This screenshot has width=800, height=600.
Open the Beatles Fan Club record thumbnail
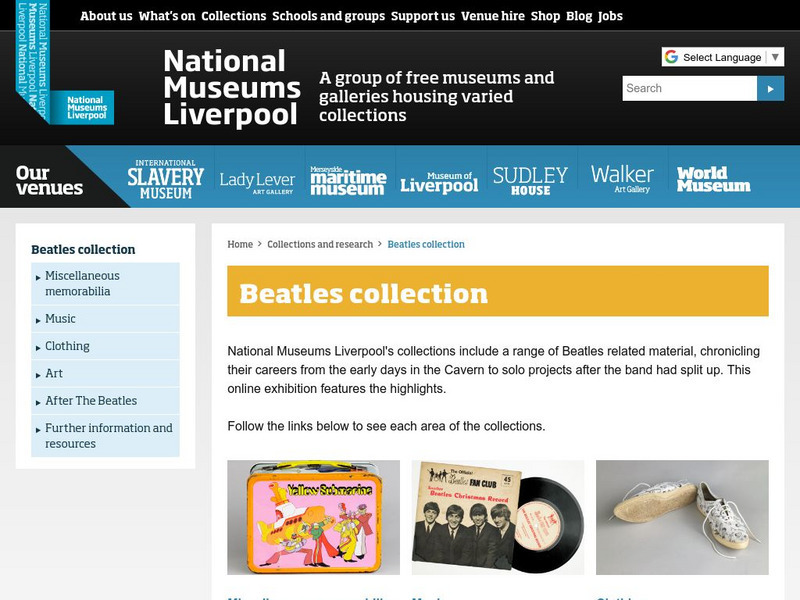point(498,517)
